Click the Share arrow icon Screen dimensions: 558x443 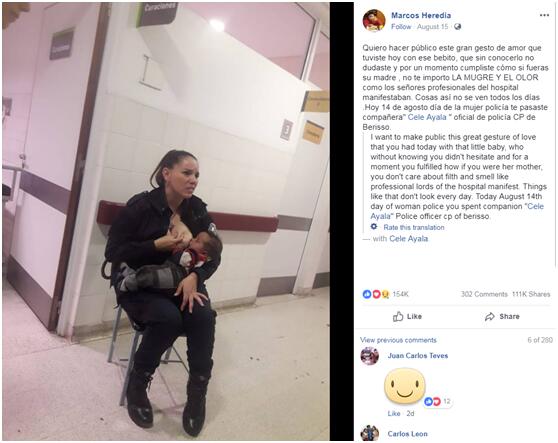tap(490, 316)
